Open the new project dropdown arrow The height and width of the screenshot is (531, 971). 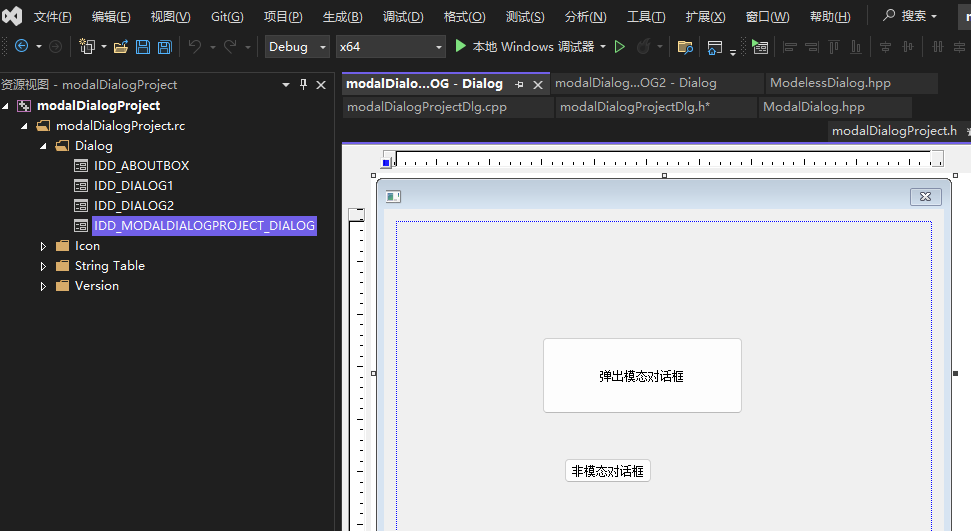pyautogui.click(x=103, y=46)
